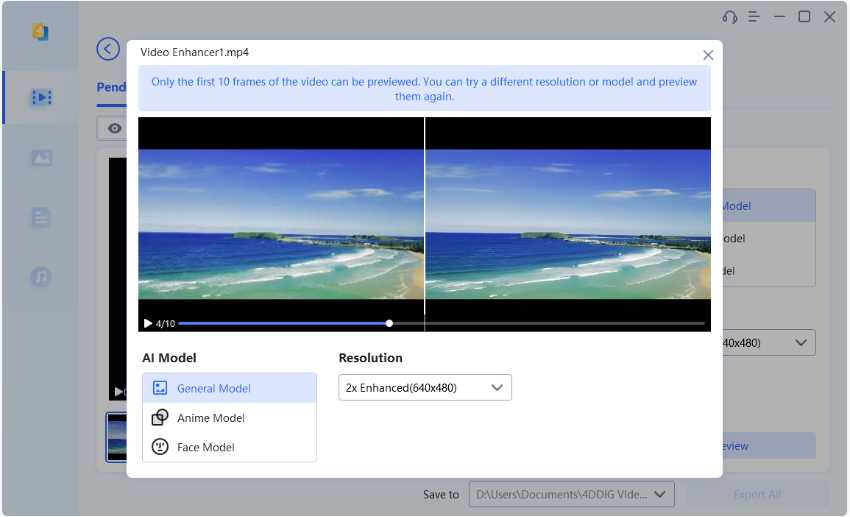Click the headset support icon
This screenshot has width=850, height=517.
coord(730,17)
